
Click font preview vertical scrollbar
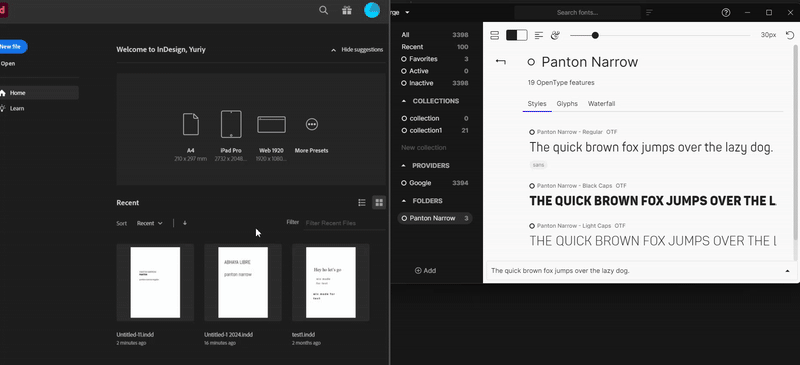click(x=794, y=142)
